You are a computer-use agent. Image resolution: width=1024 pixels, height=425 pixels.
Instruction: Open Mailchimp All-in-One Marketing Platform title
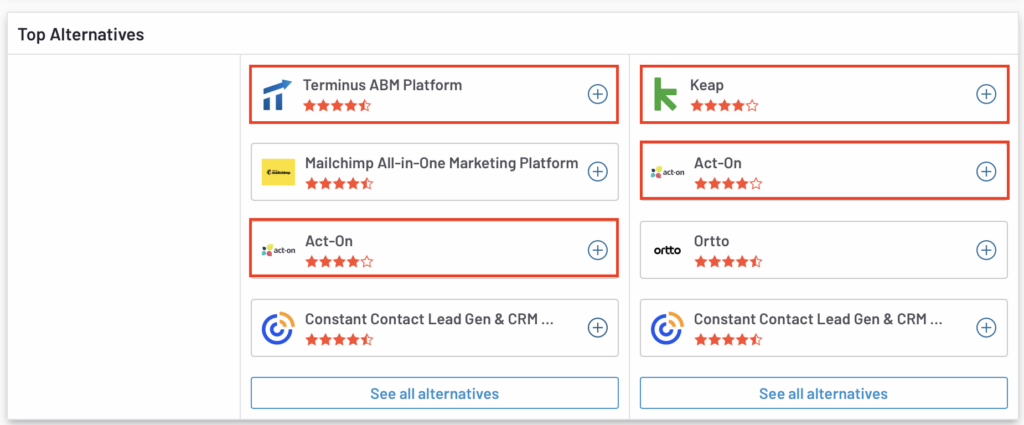click(x=441, y=163)
